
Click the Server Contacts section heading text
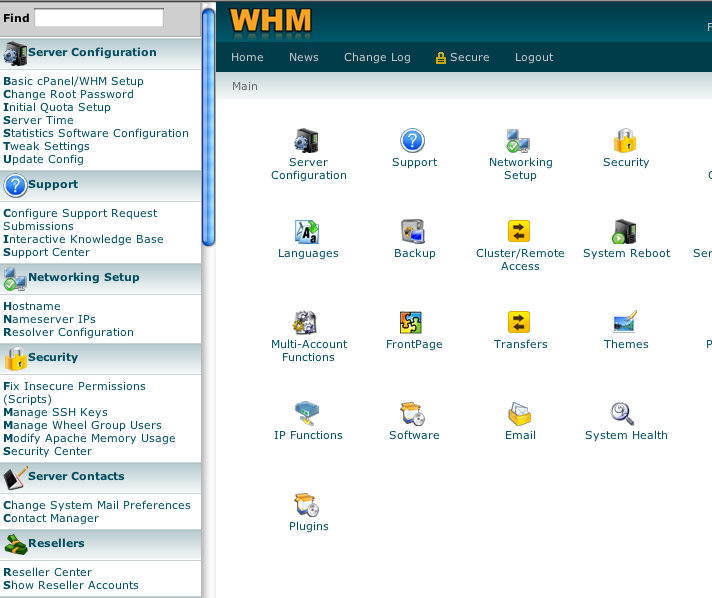(x=76, y=476)
